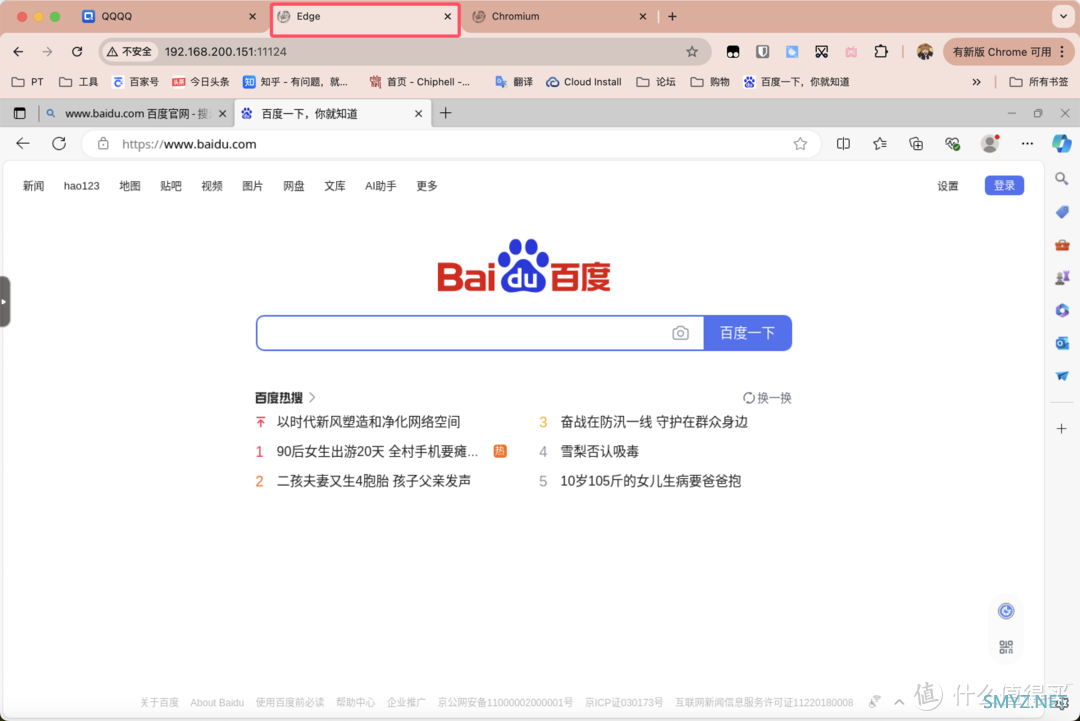Viewport: 1080px width, 721px height.
Task: Open Edge sidebar shopping tag icon
Action: coord(1061,212)
